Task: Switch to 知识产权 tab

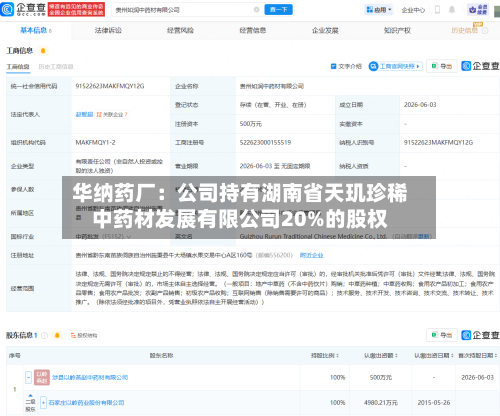Action: 397,31
